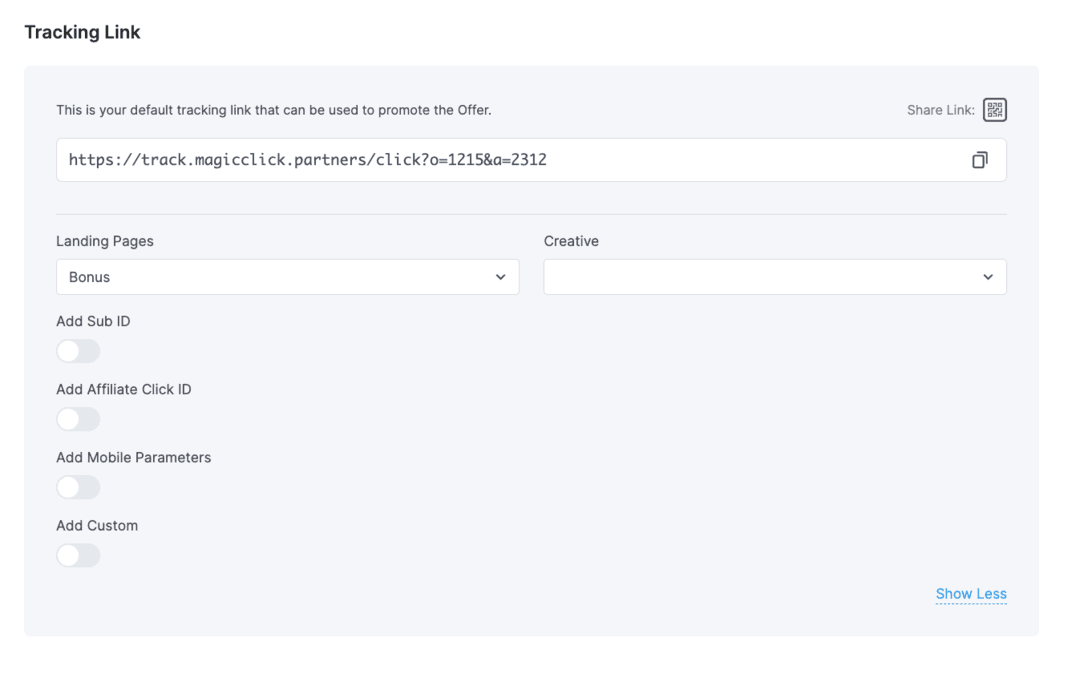Click the QR code share link icon
The image size is (1080, 682).
click(x=994, y=110)
